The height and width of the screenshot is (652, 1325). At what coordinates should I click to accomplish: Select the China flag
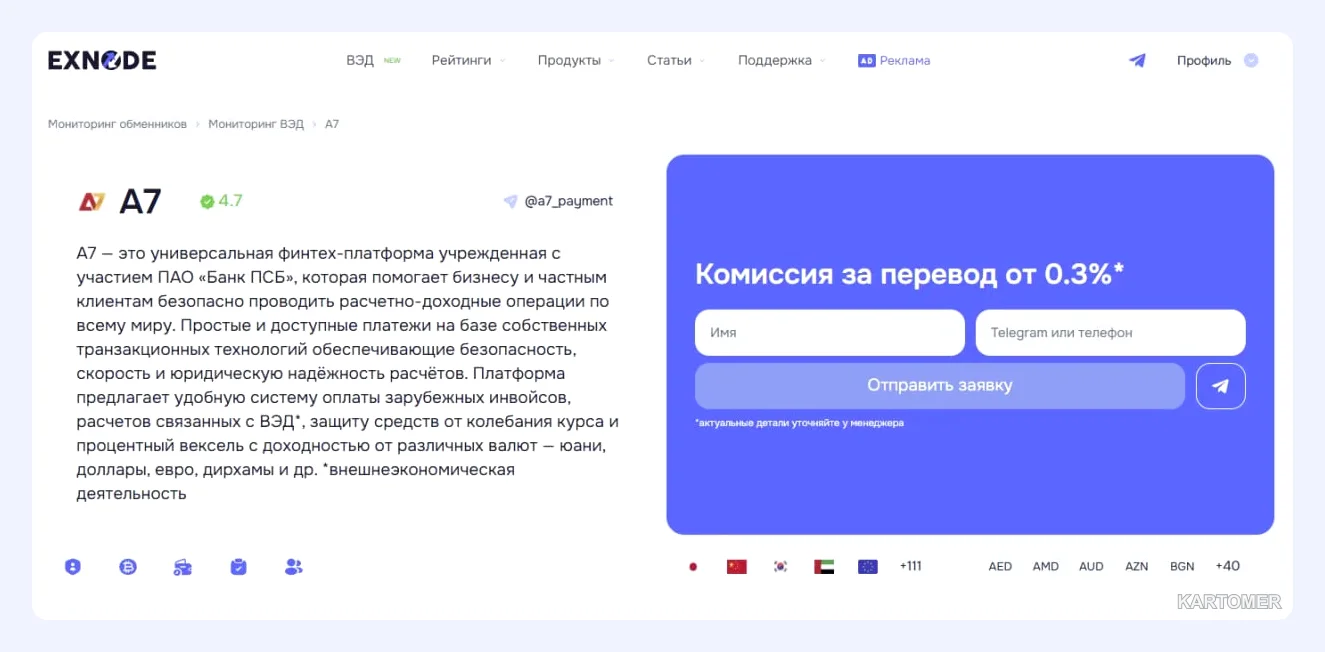(737, 566)
